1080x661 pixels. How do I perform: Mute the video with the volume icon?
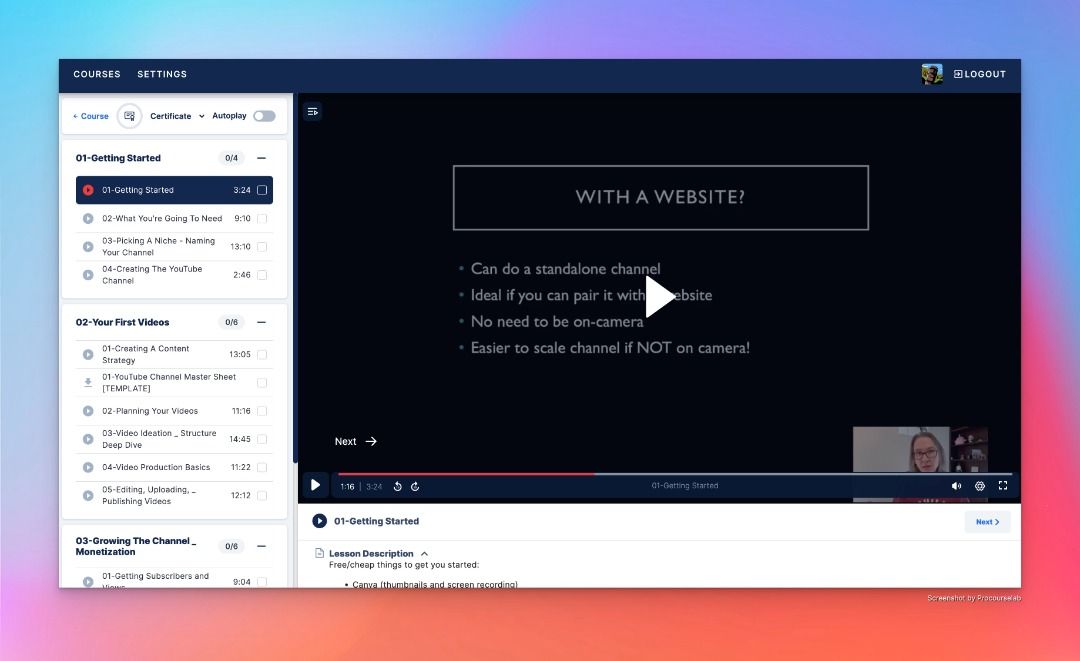[x=956, y=486]
